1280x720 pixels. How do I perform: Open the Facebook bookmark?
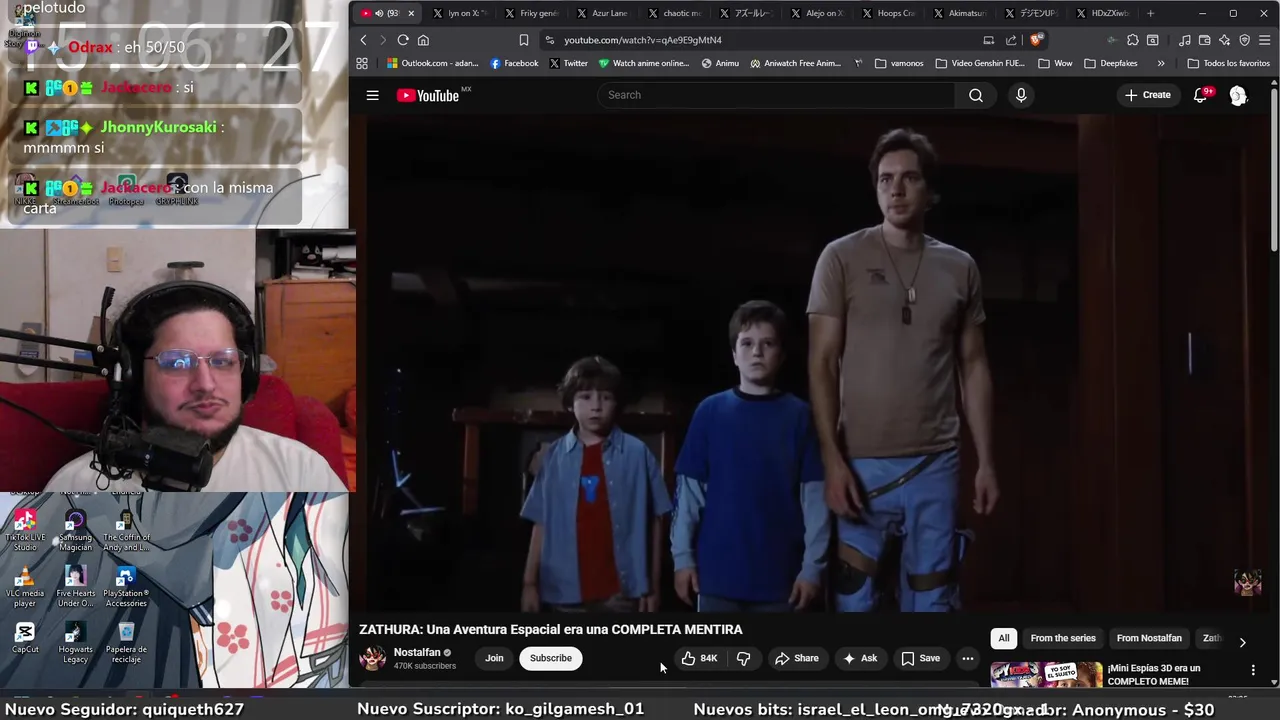(x=515, y=63)
